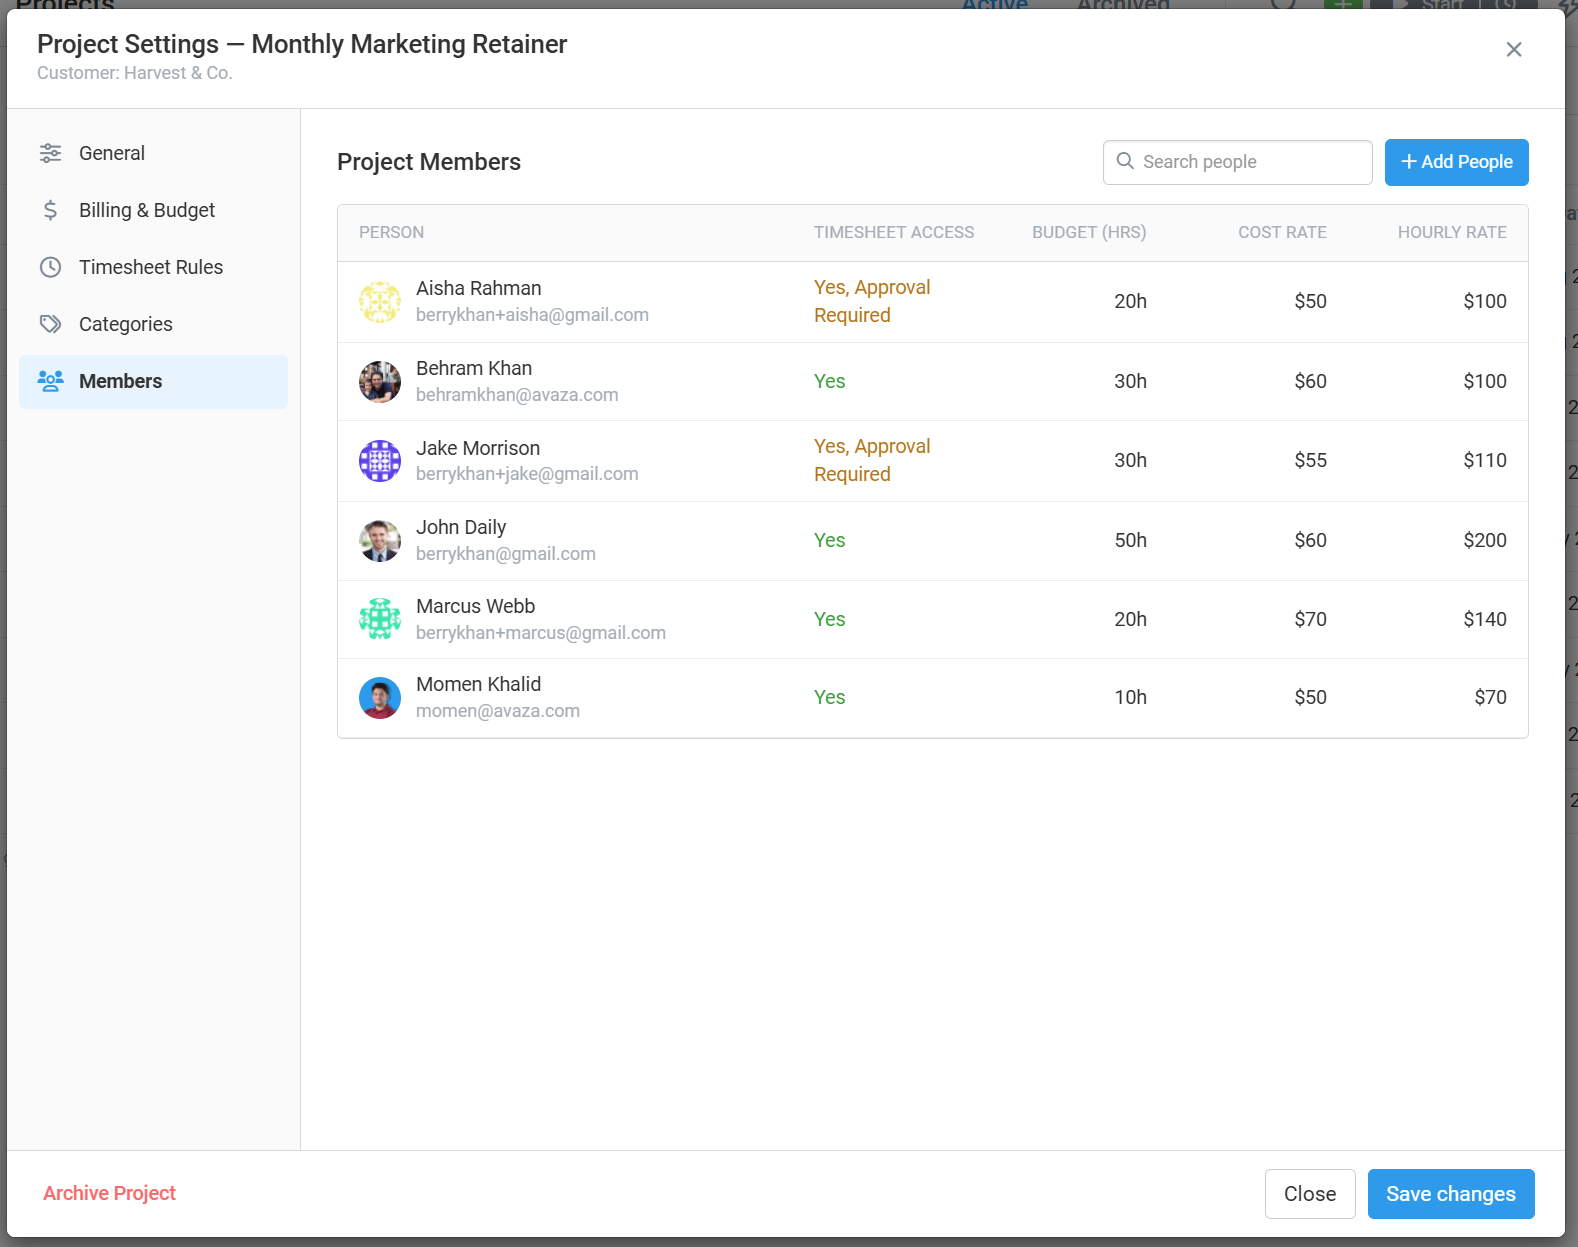Click the COST RATE column header
Image resolution: width=1578 pixels, height=1247 pixels.
coord(1282,232)
